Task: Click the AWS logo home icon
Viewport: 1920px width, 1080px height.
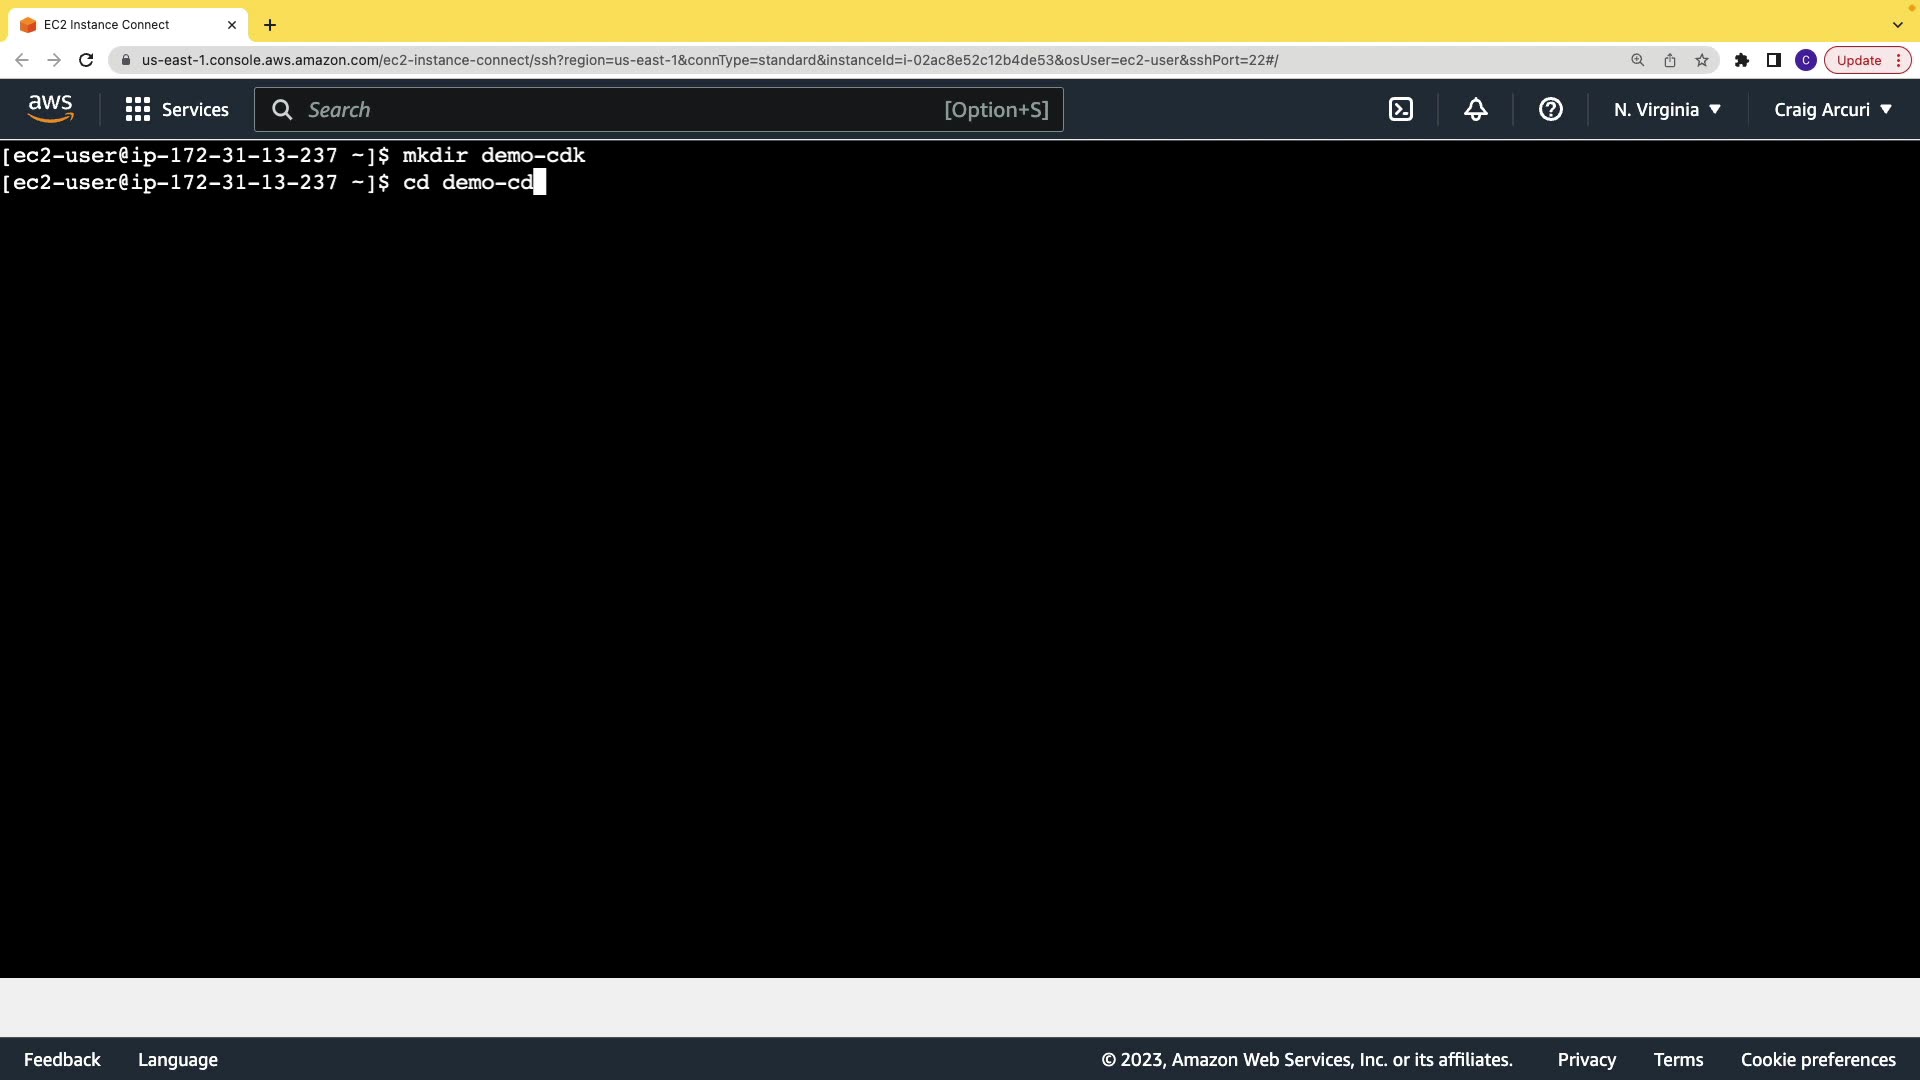Action: coord(50,109)
